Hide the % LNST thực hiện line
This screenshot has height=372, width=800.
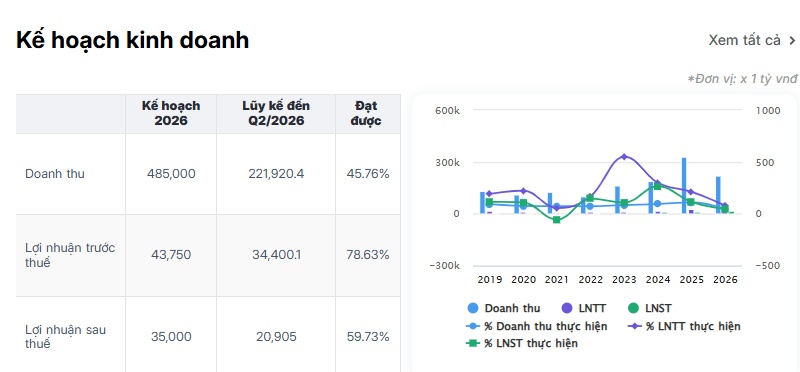(522, 343)
